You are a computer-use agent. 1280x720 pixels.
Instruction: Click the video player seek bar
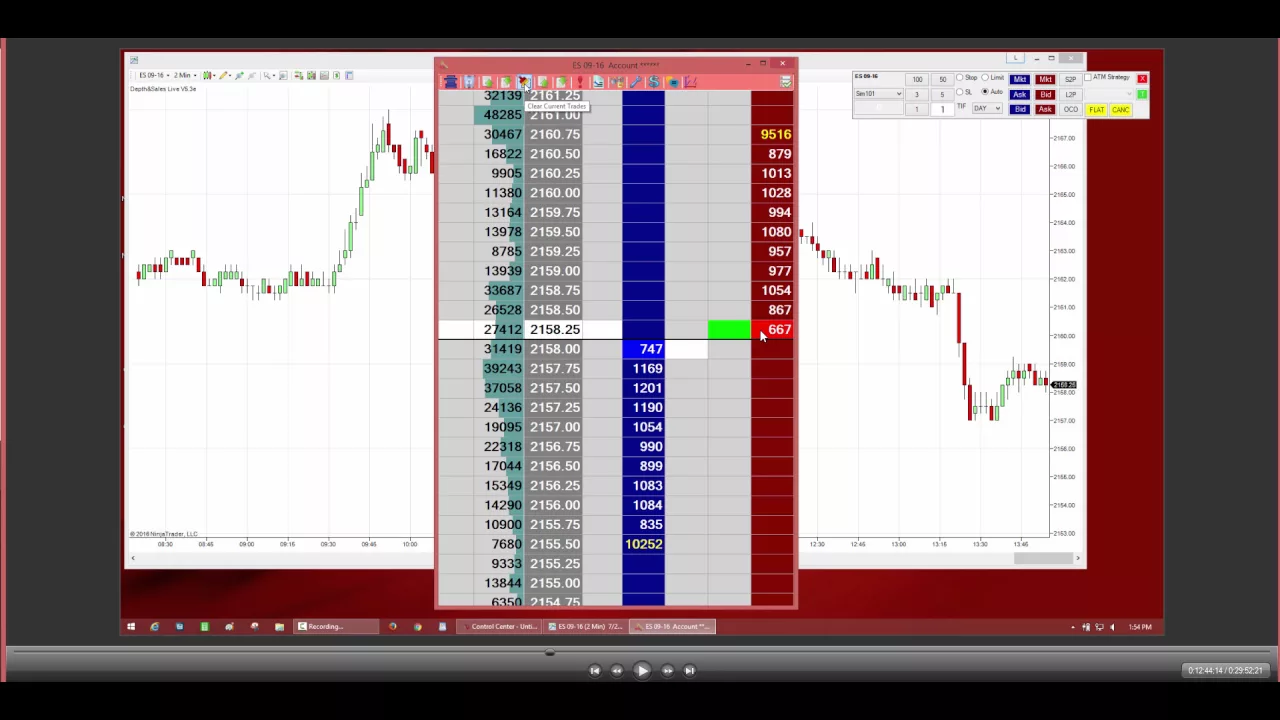[640, 653]
